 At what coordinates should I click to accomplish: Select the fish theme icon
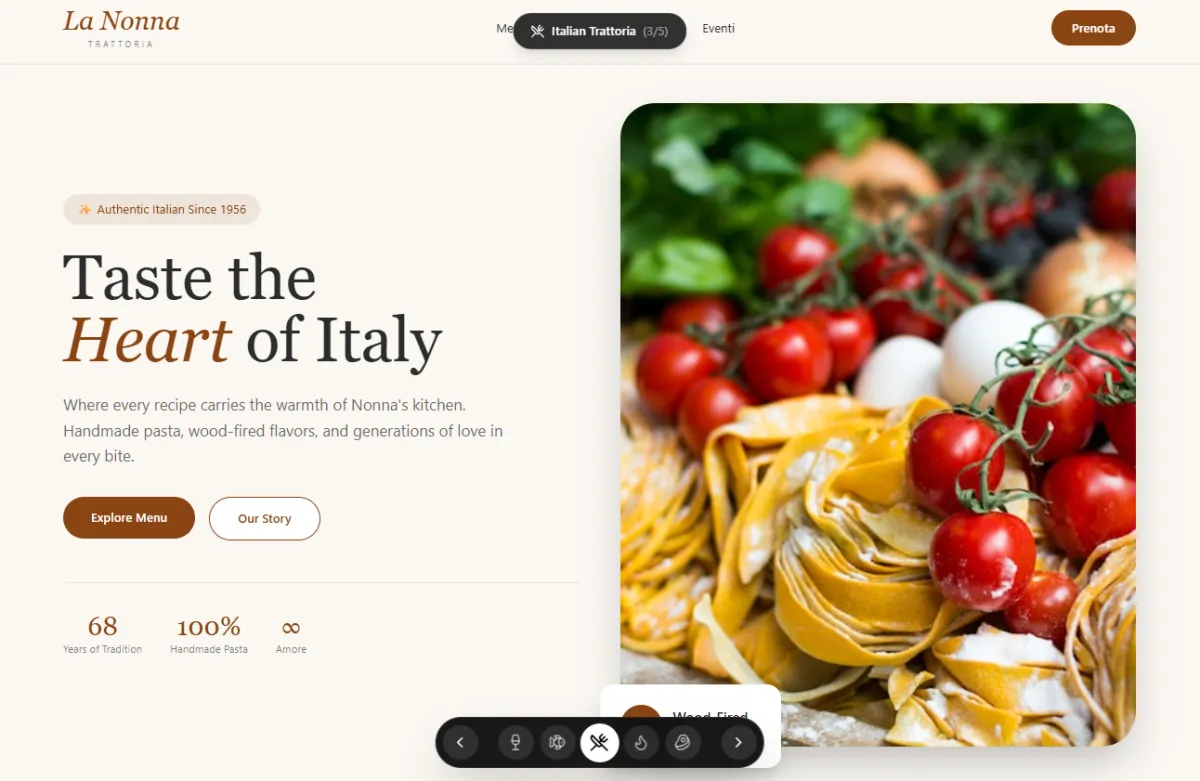click(558, 742)
